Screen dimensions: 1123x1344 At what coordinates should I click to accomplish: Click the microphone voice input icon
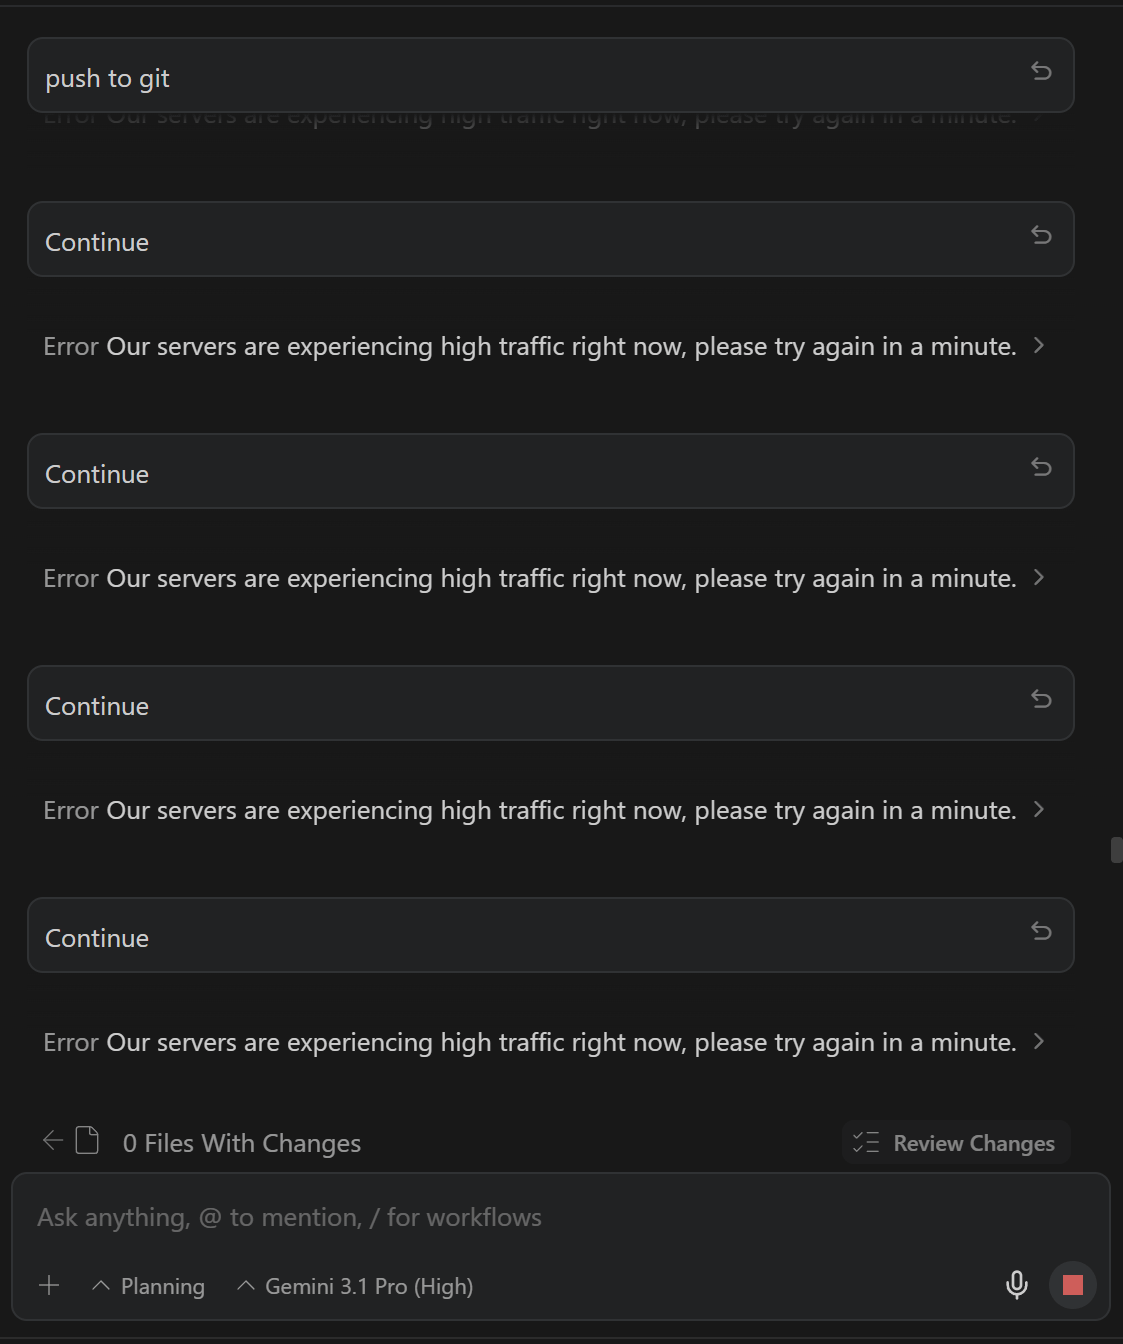point(1017,1285)
